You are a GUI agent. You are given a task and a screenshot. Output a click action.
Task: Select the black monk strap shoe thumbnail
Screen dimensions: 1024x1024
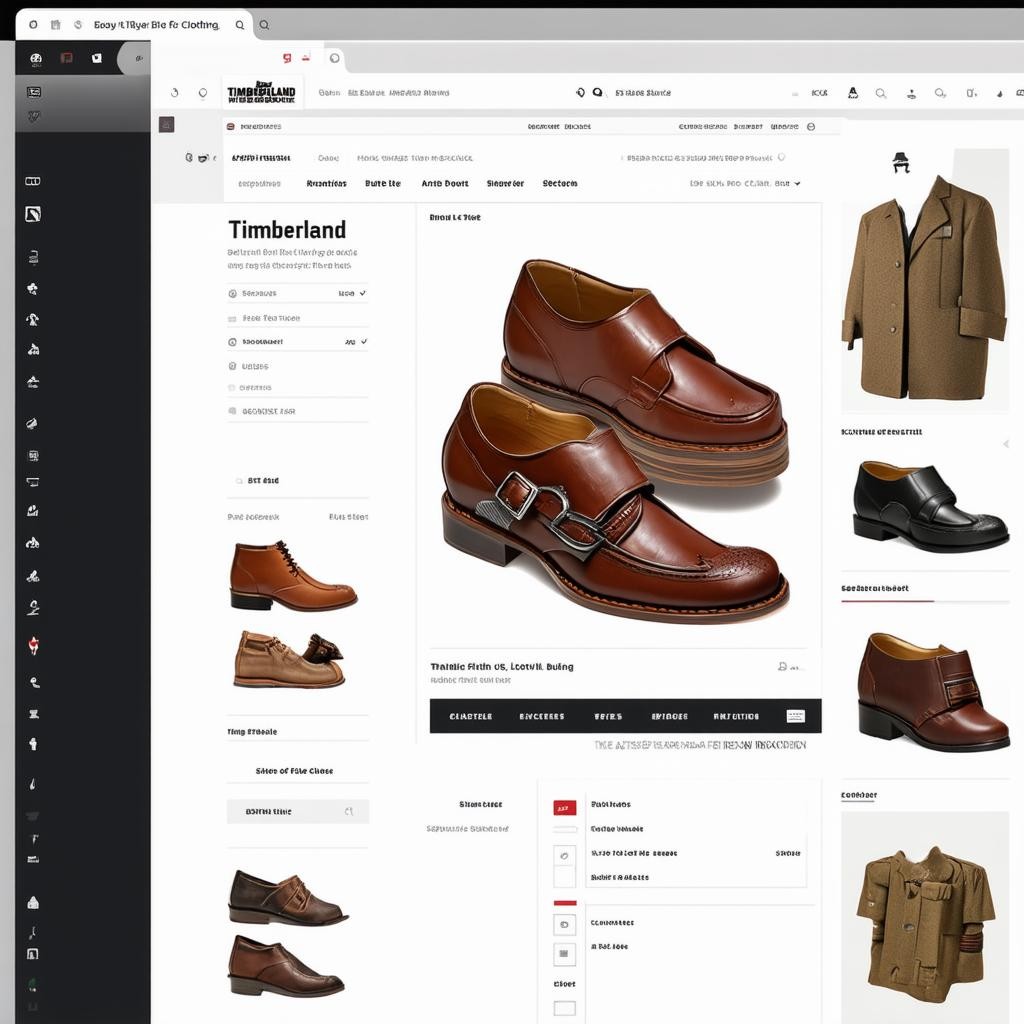coord(929,507)
